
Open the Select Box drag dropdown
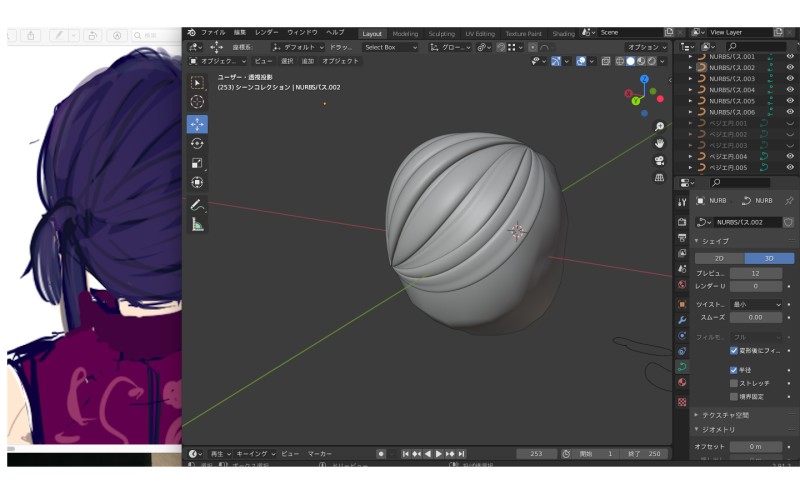point(390,47)
